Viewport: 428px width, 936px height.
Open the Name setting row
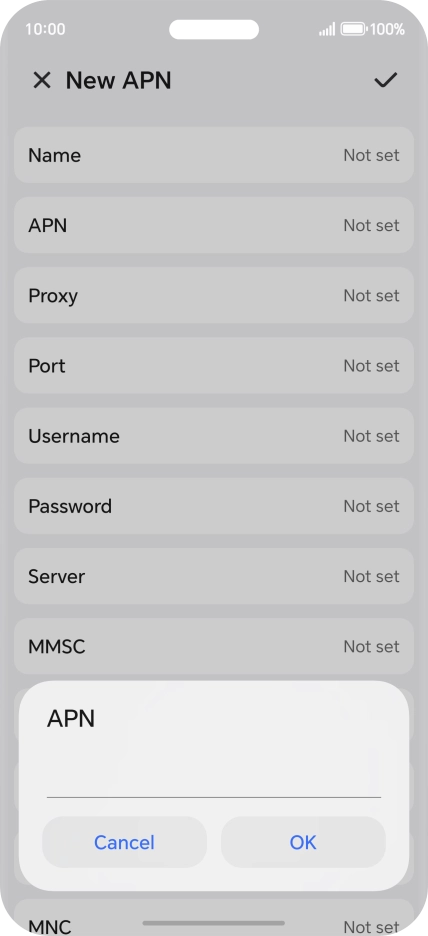point(214,155)
